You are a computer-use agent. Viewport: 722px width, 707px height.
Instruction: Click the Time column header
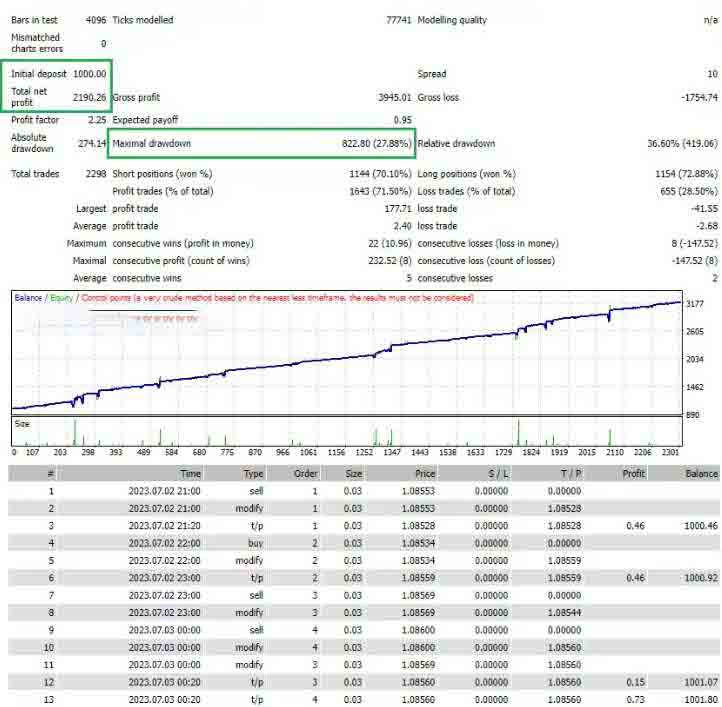click(x=189, y=473)
